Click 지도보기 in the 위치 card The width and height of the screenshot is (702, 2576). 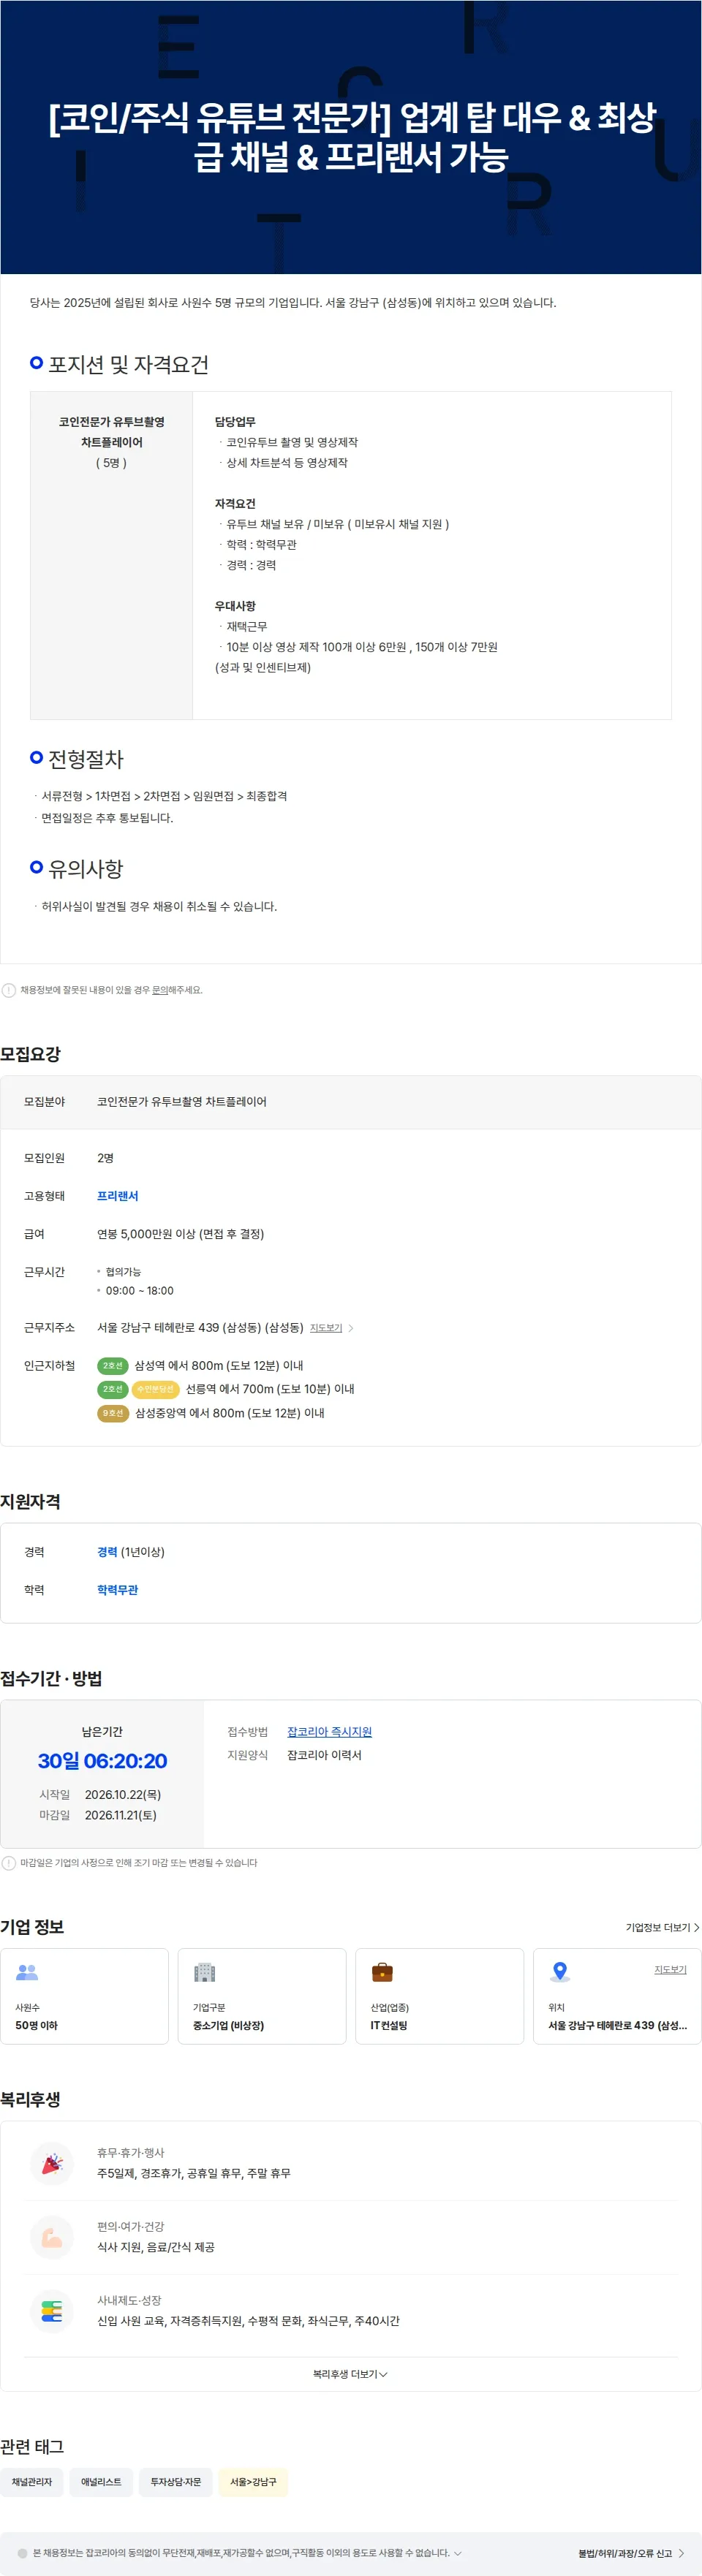670,1969
